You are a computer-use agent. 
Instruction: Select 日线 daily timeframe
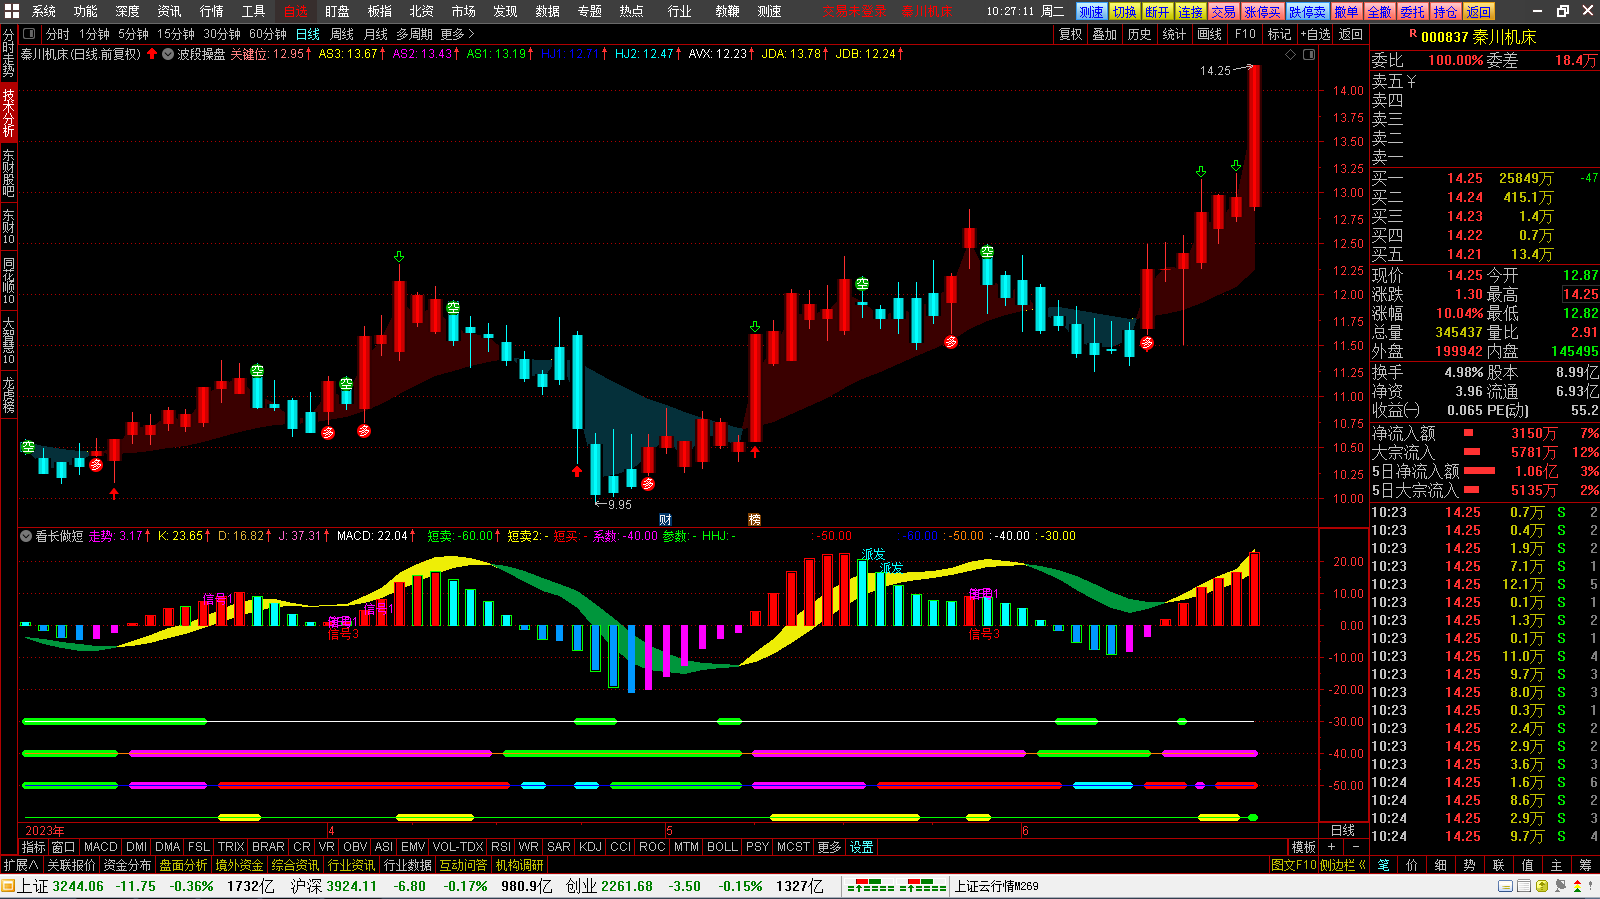308,34
